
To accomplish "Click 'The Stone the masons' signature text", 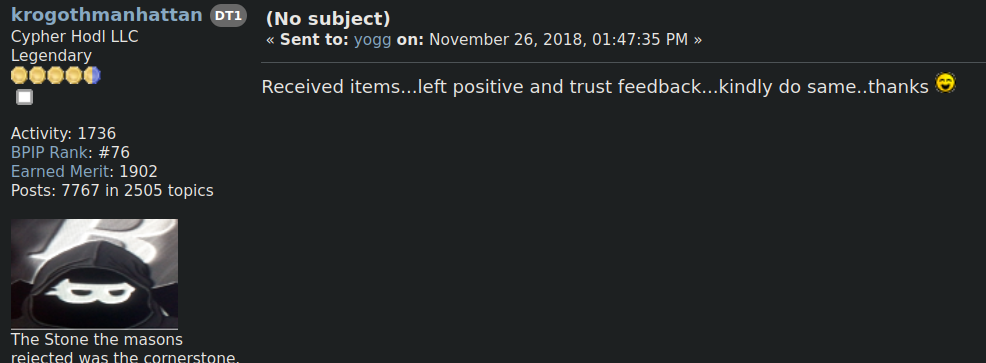I will click(x=97, y=340).
